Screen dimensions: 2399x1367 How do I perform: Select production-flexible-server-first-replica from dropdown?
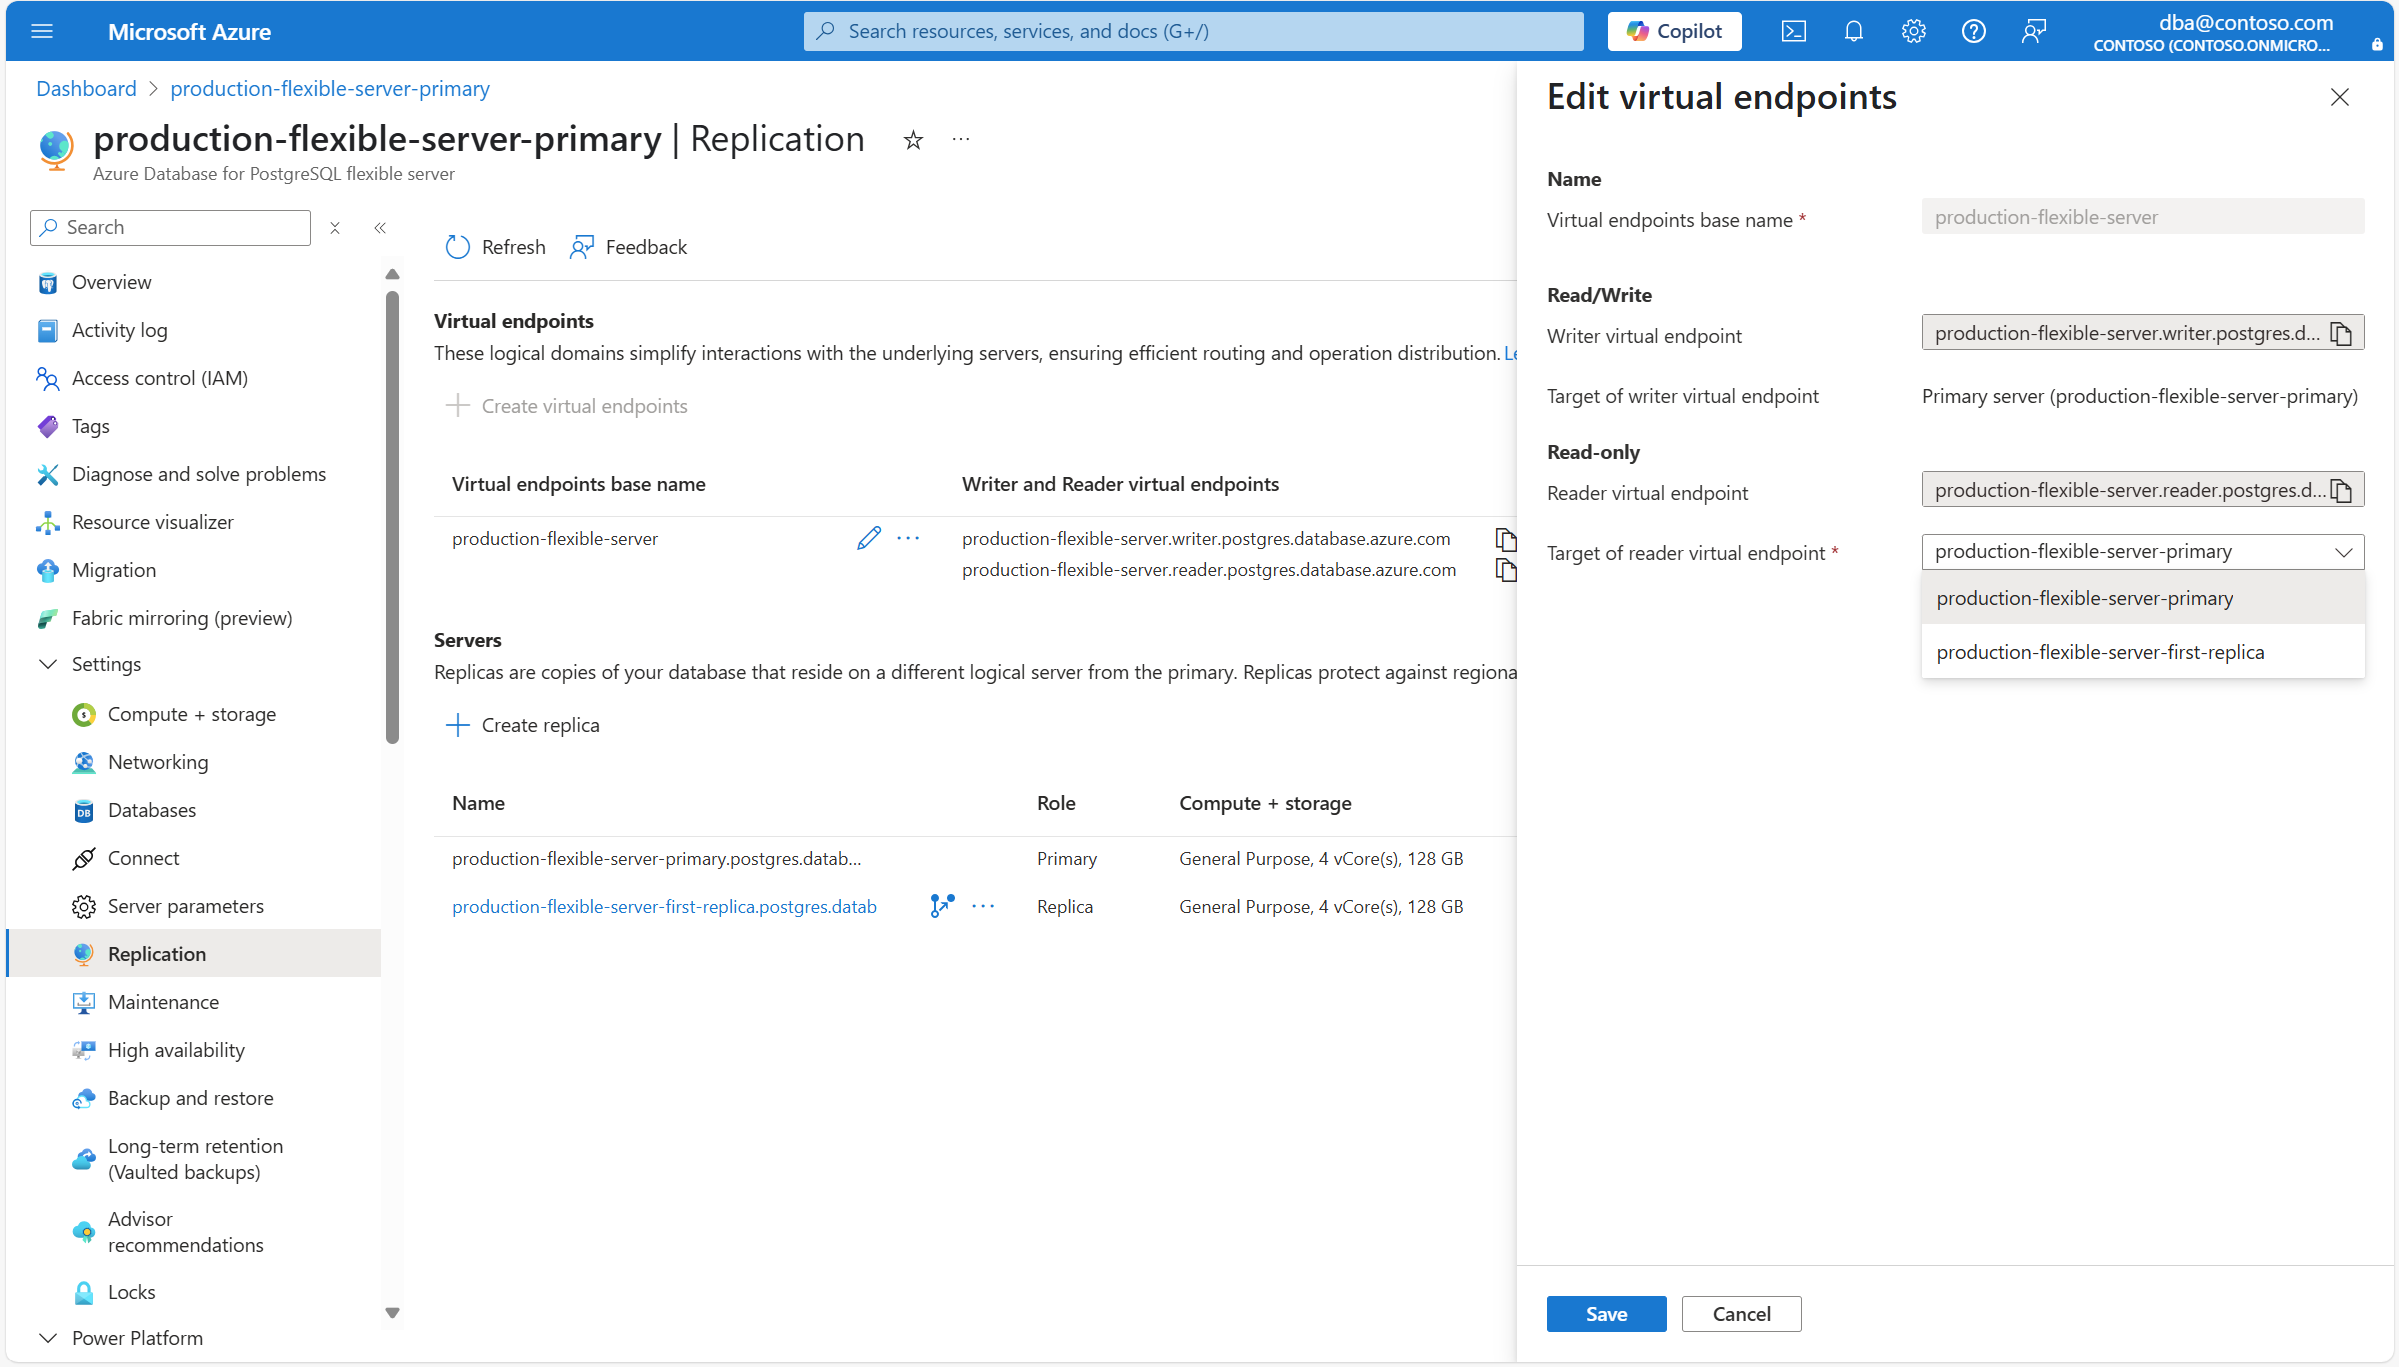pos(2100,652)
